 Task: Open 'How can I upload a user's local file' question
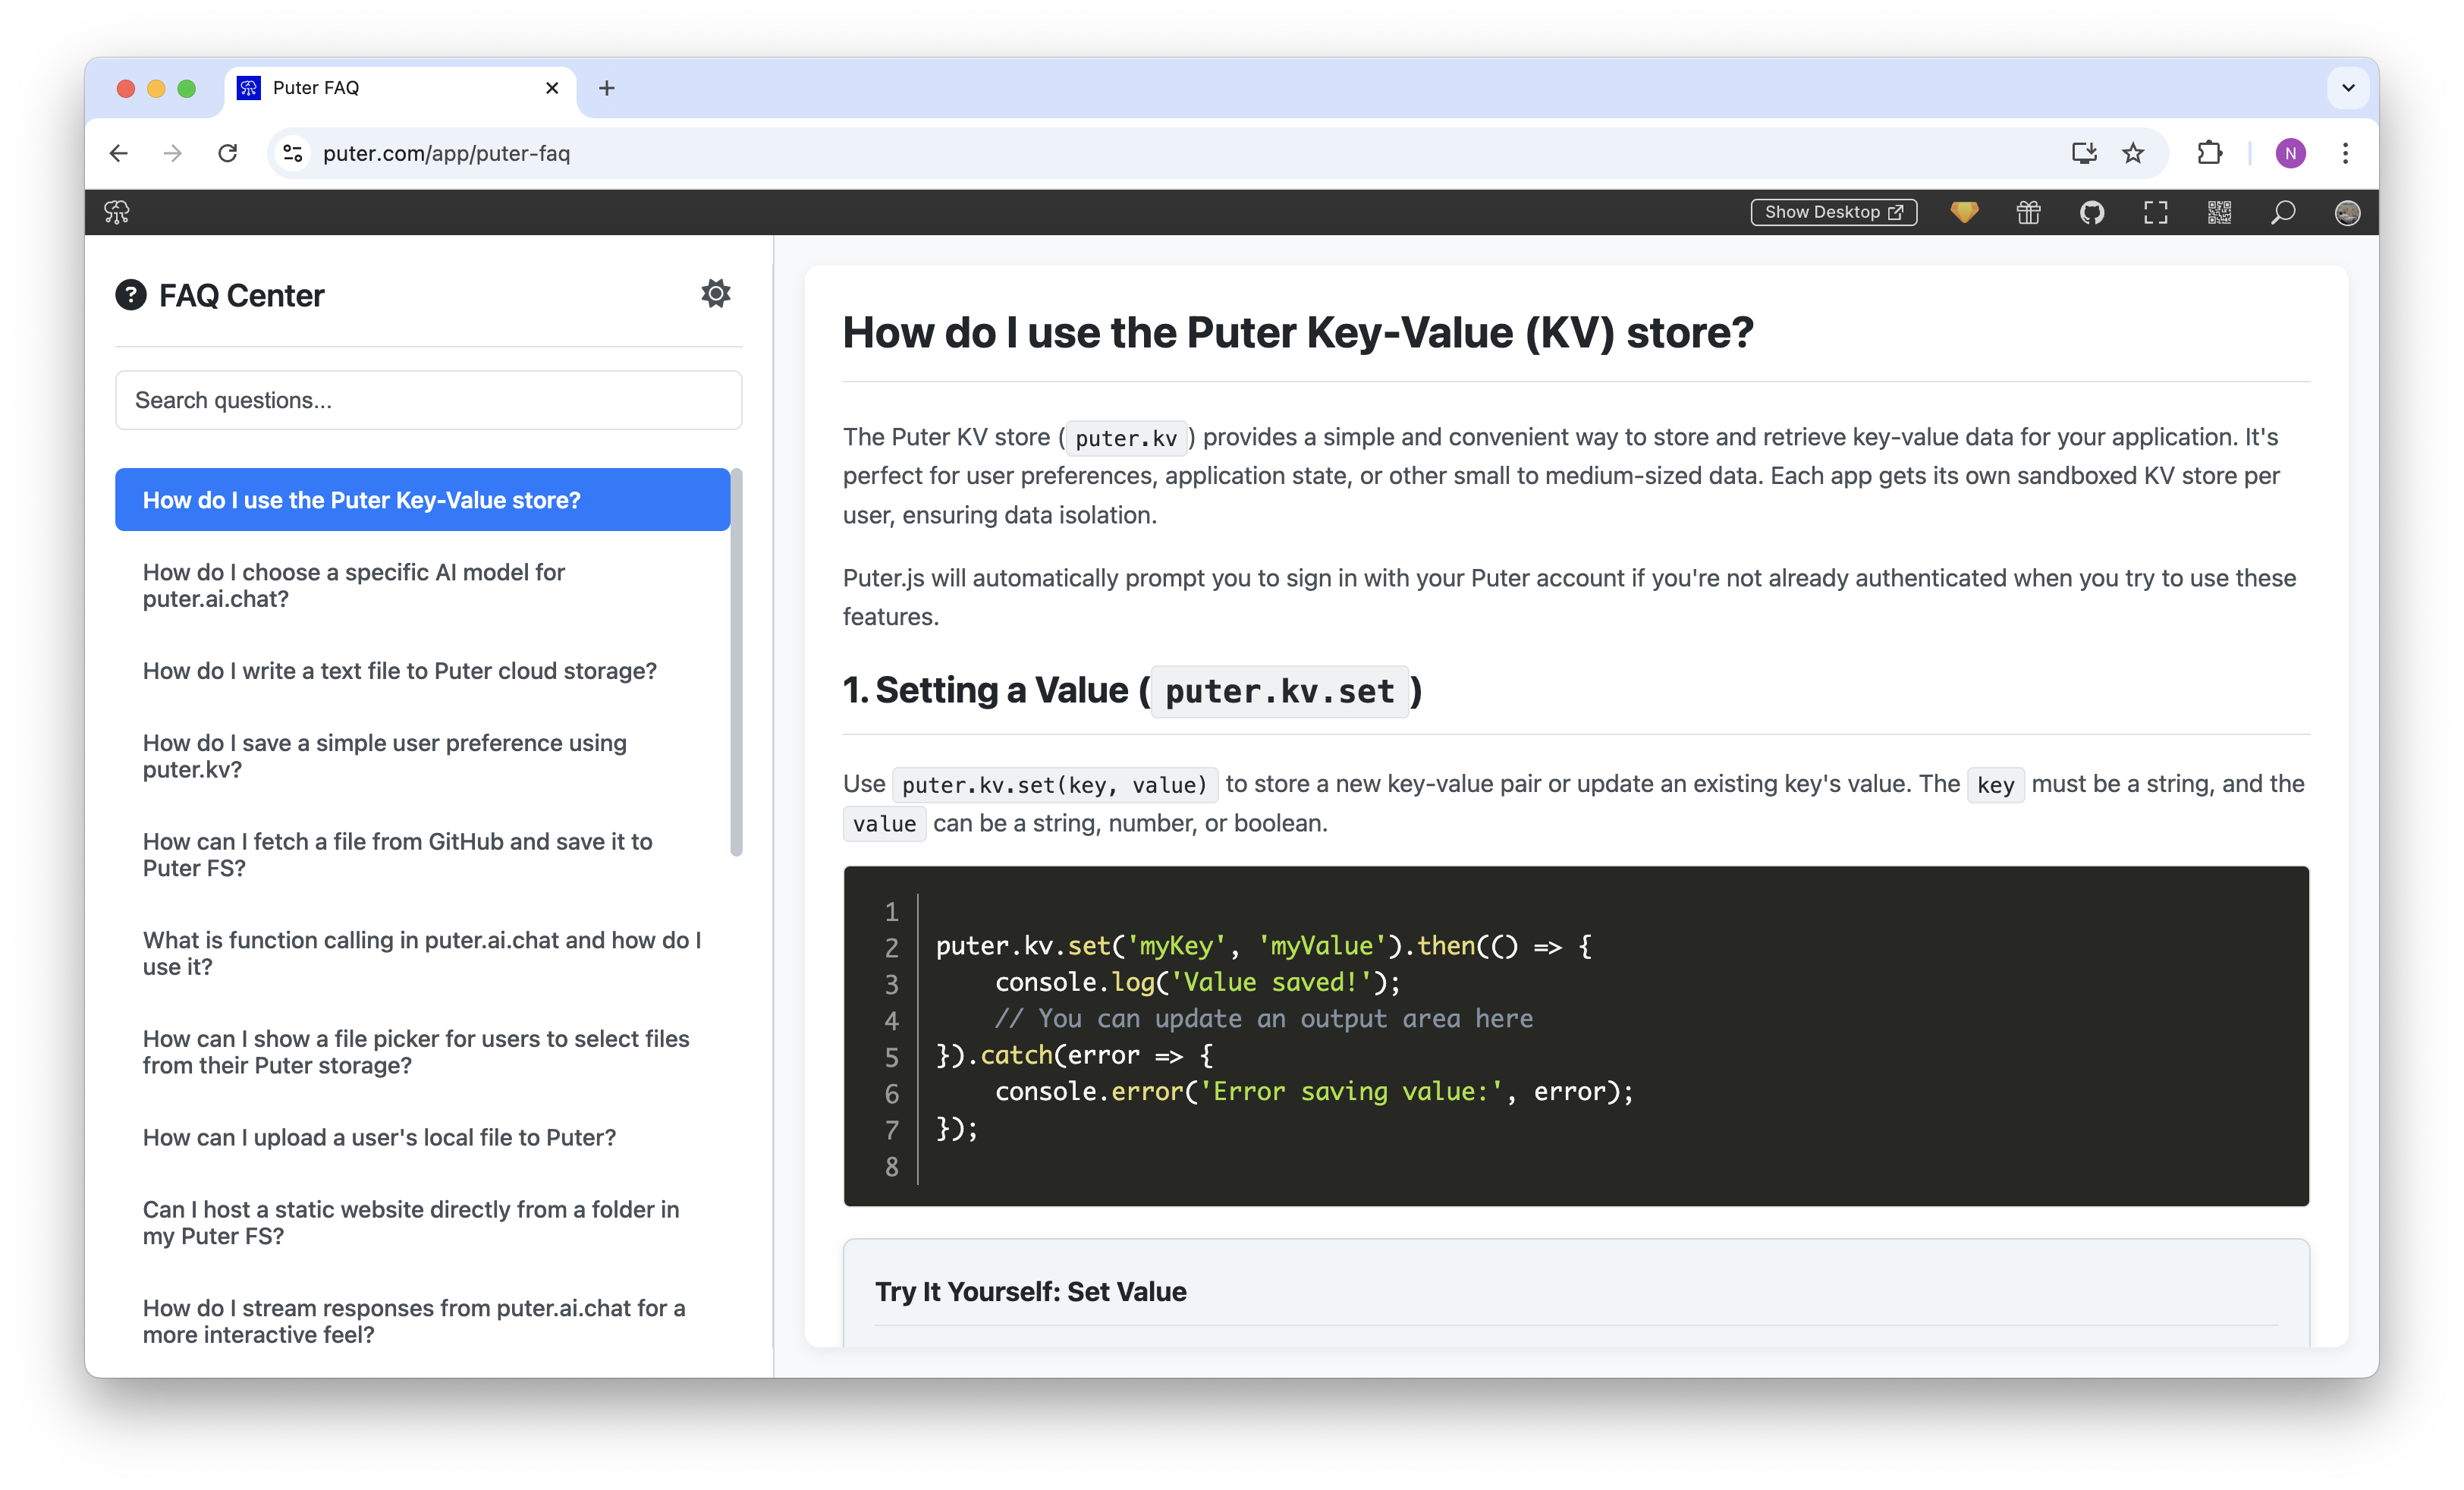[379, 1137]
